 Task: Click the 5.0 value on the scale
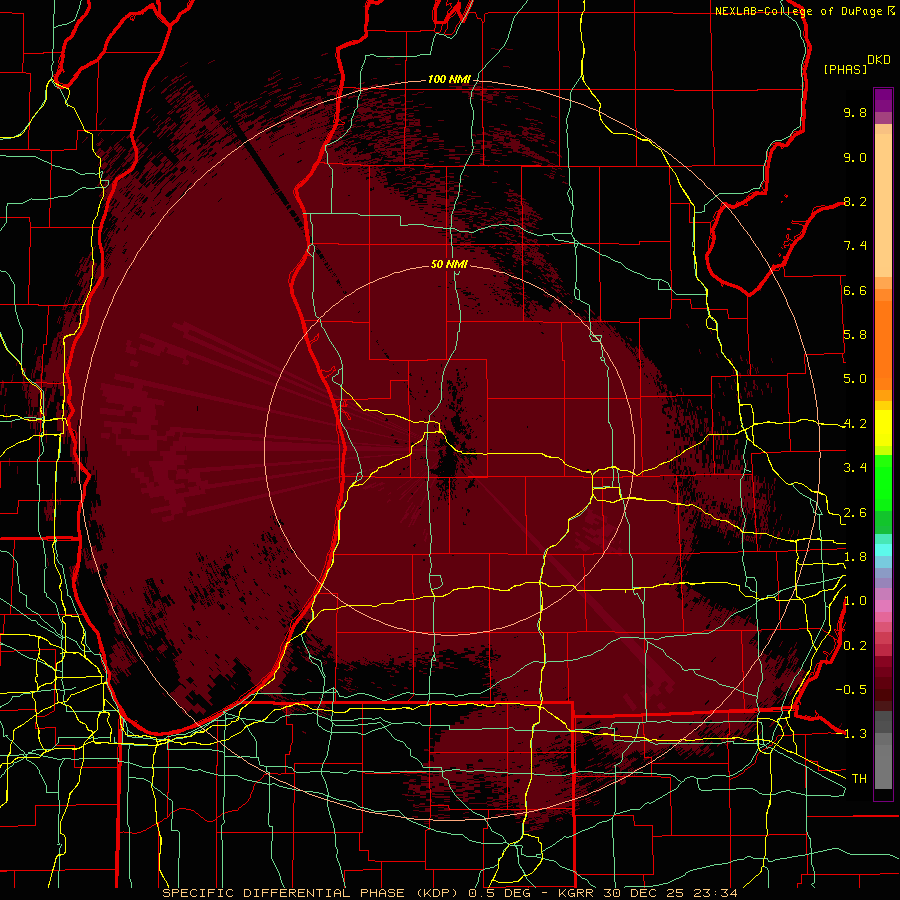pos(855,379)
